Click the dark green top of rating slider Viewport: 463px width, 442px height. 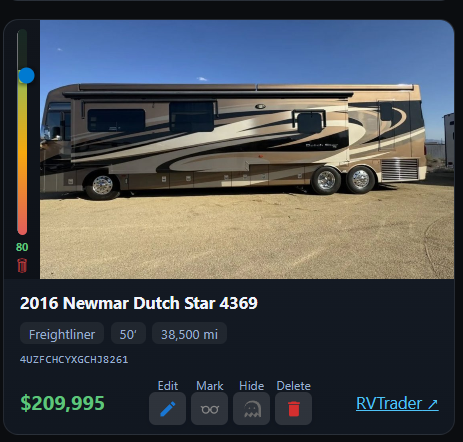[22, 37]
